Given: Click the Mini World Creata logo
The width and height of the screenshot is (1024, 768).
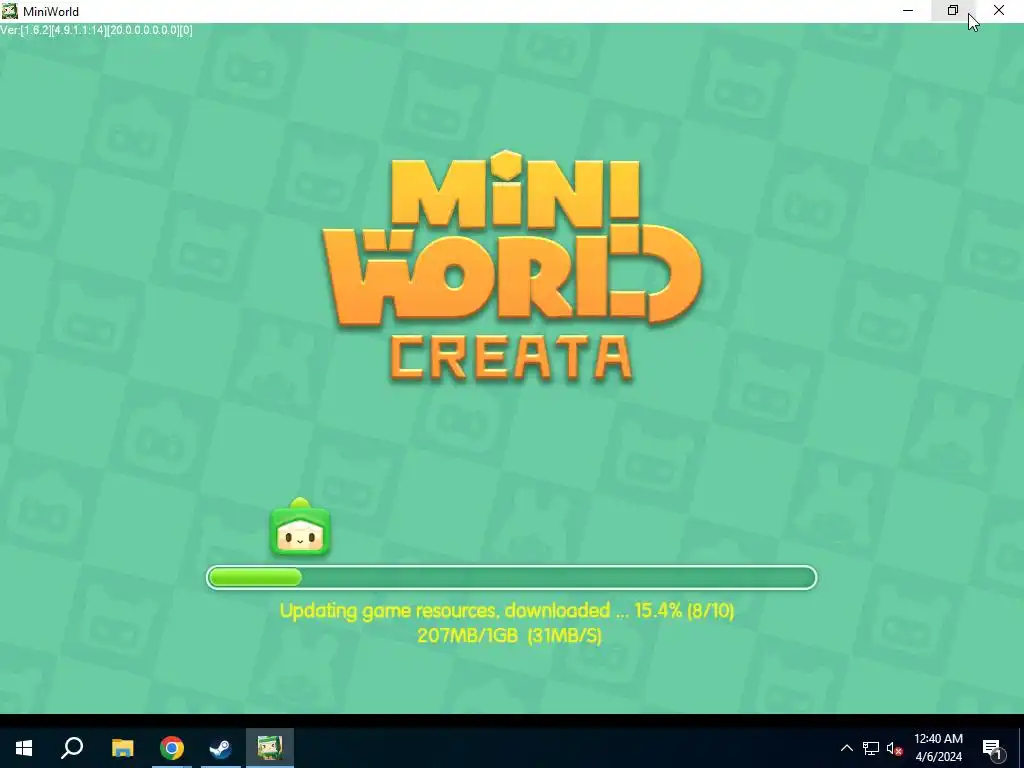Looking at the screenshot, I should [x=512, y=266].
